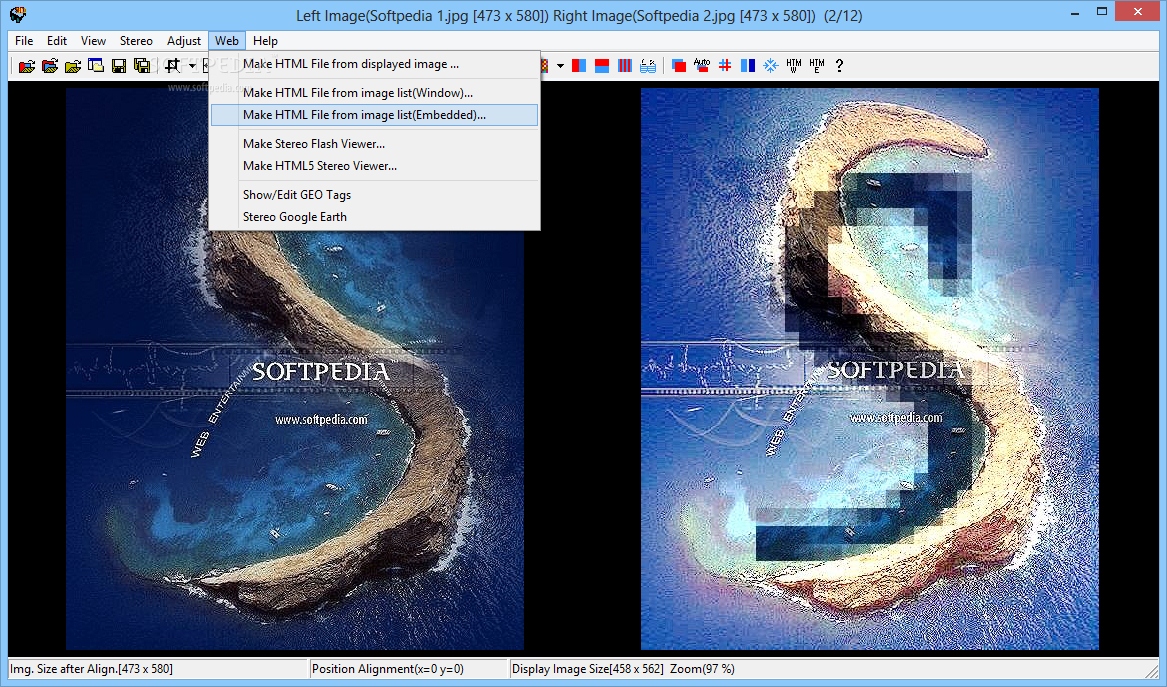Click the 'Img. Size after Align.[473 x 580]' status text
Viewport: 1167px width, 687px height.
[92, 669]
